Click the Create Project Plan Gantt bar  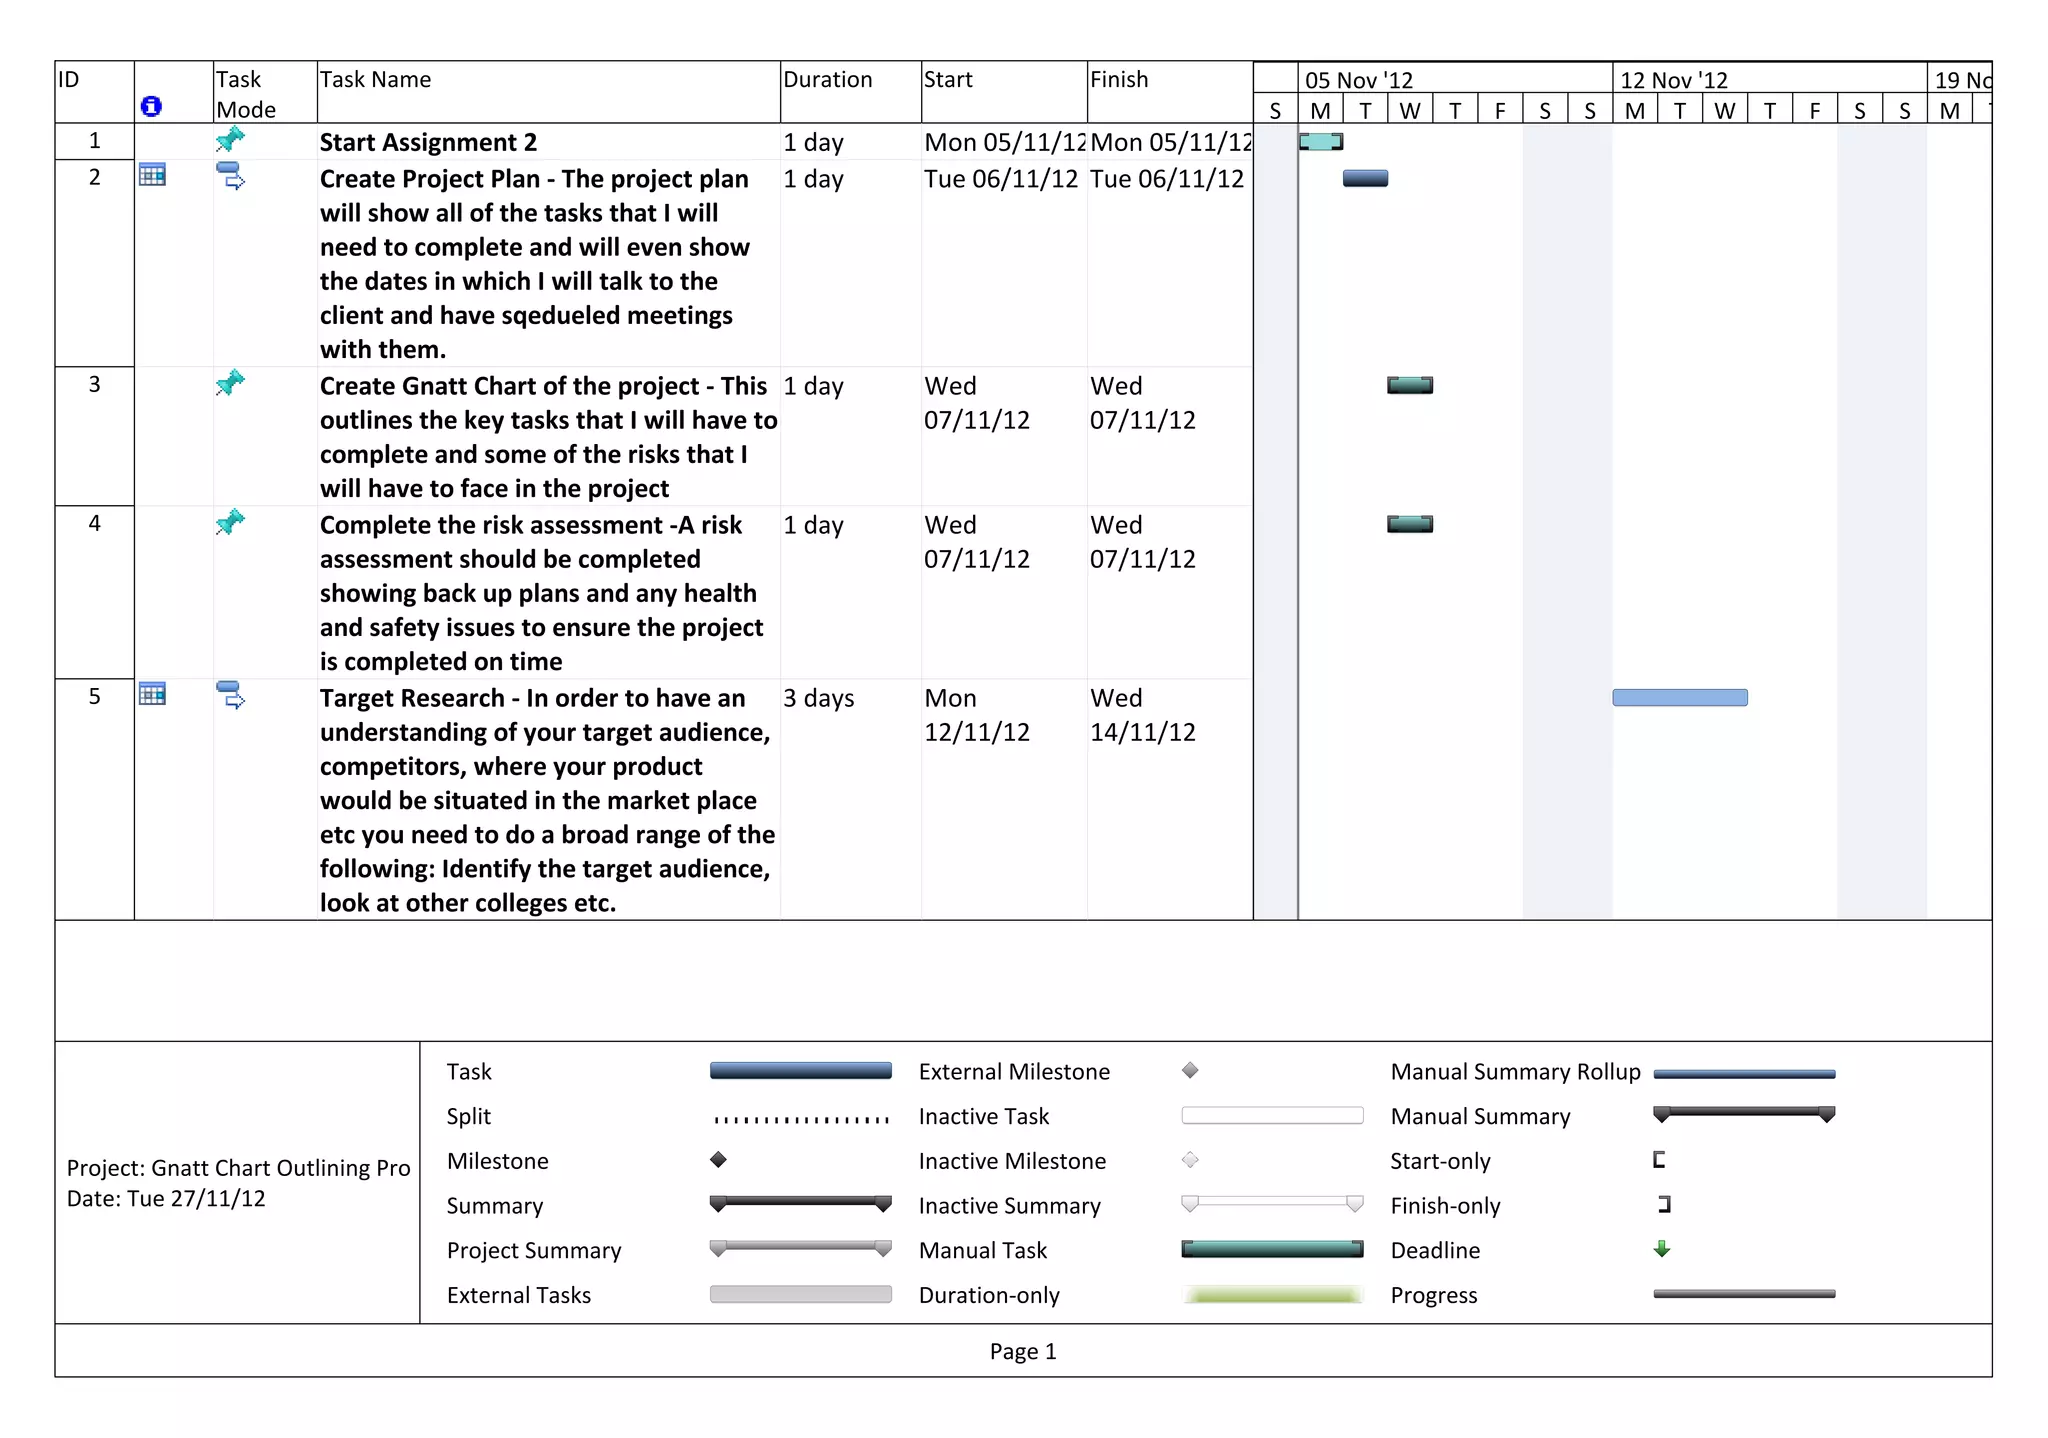click(x=1365, y=179)
